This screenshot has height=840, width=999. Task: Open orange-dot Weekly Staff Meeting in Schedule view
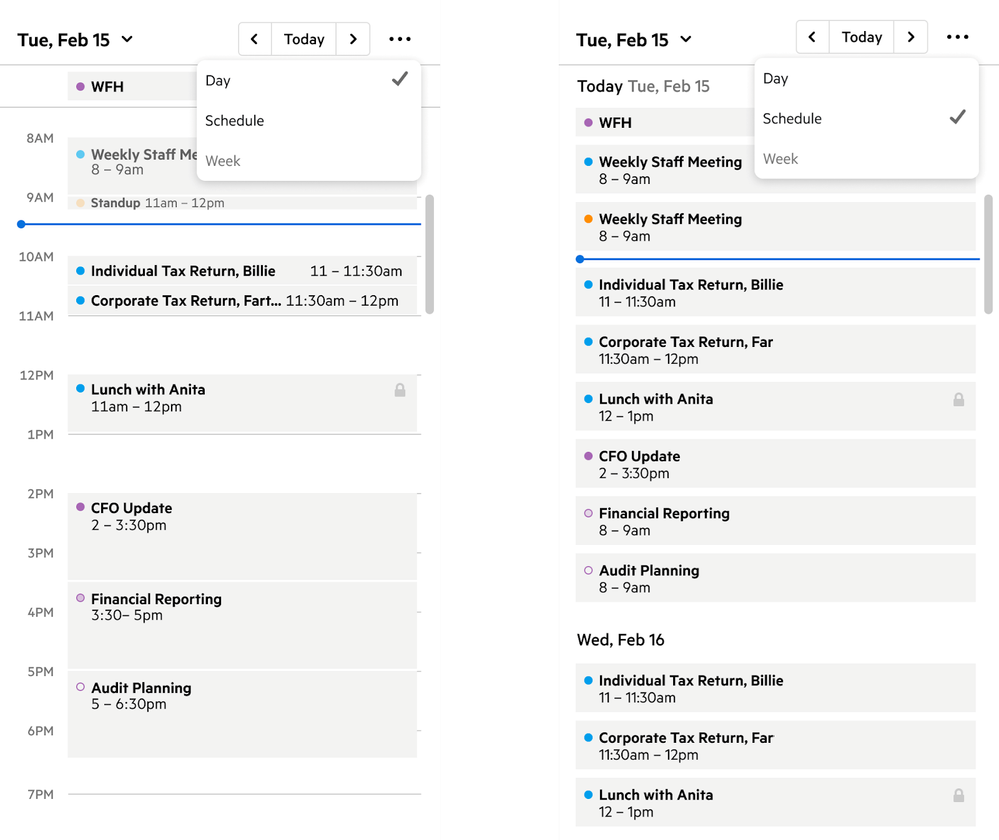tap(775, 227)
